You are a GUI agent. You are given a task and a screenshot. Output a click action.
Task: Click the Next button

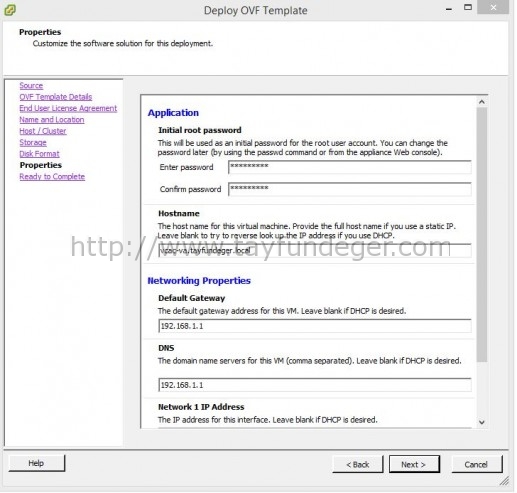click(414, 464)
